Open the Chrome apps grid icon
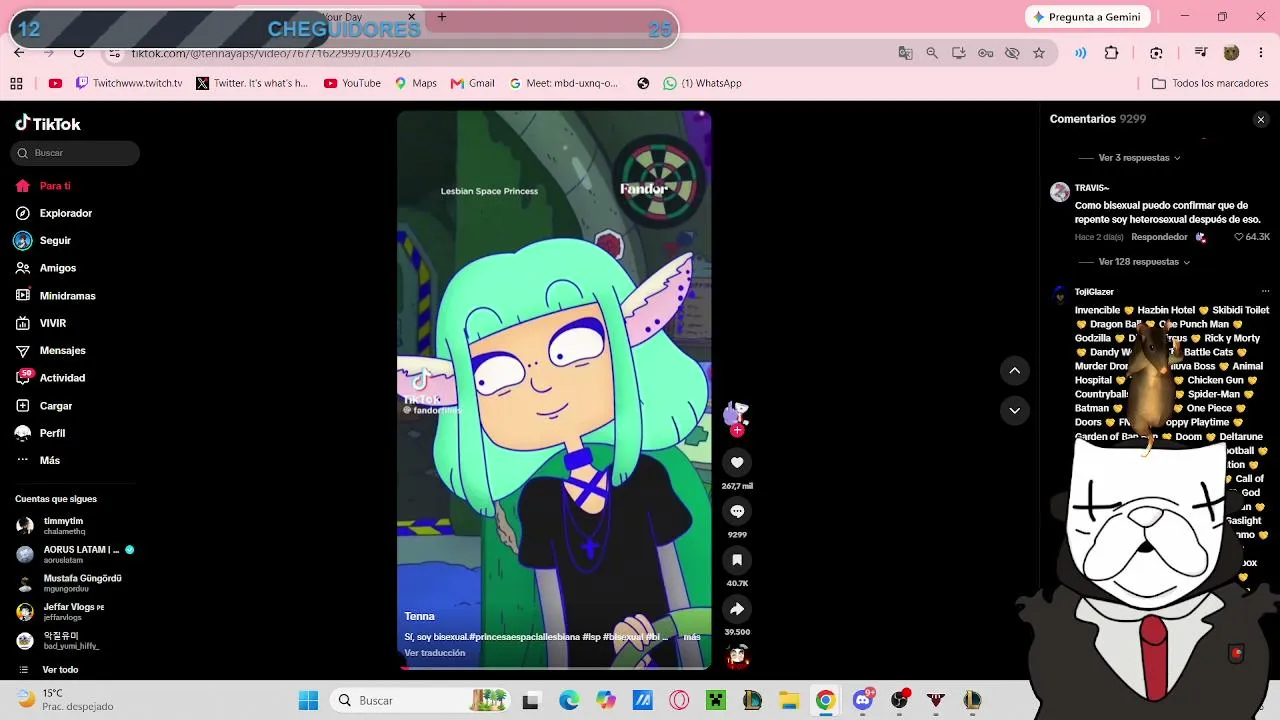Viewport: 1280px width, 720px height. (x=16, y=83)
